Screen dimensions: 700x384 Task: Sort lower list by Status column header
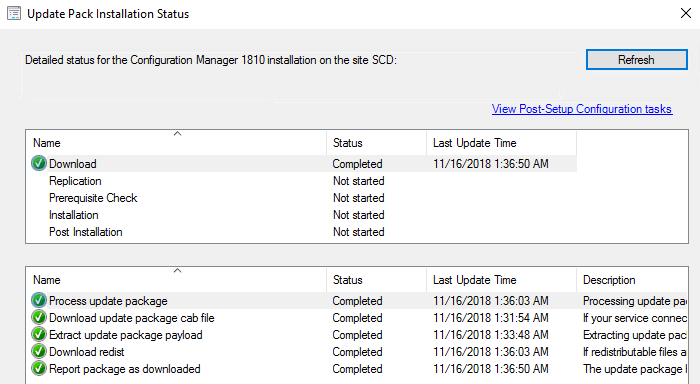tap(376, 280)
